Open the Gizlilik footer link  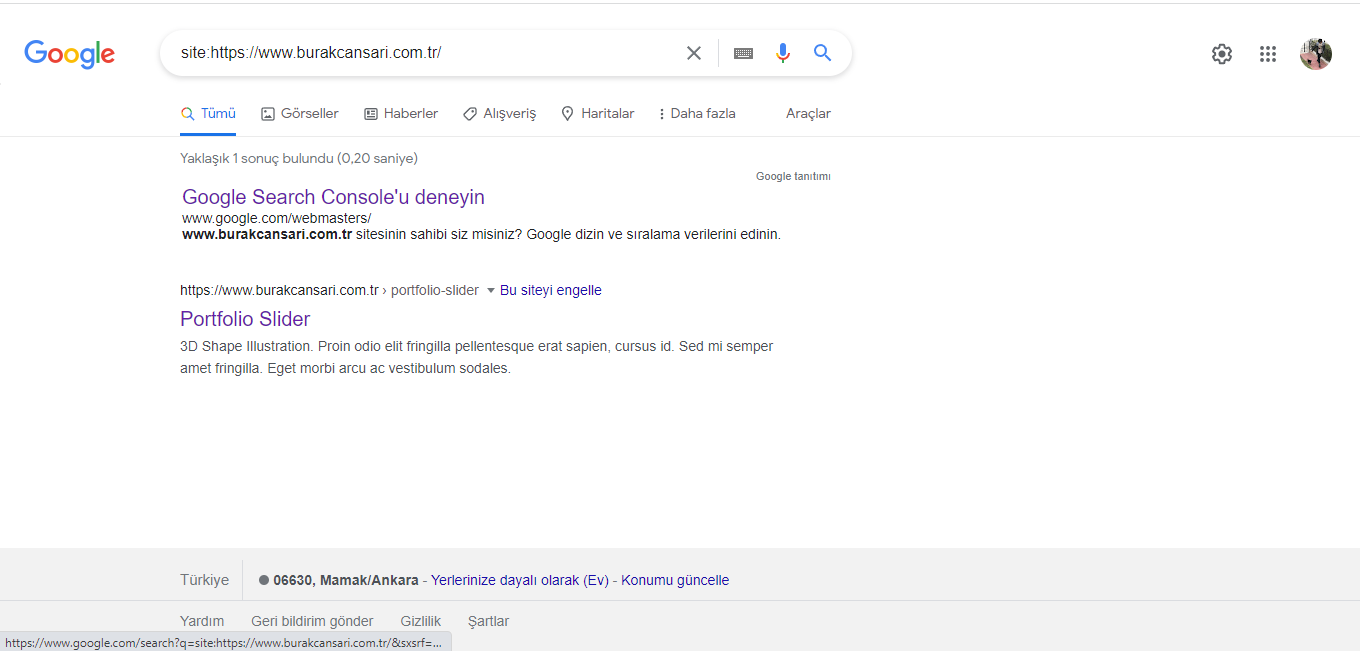click(x=420, y=621)
